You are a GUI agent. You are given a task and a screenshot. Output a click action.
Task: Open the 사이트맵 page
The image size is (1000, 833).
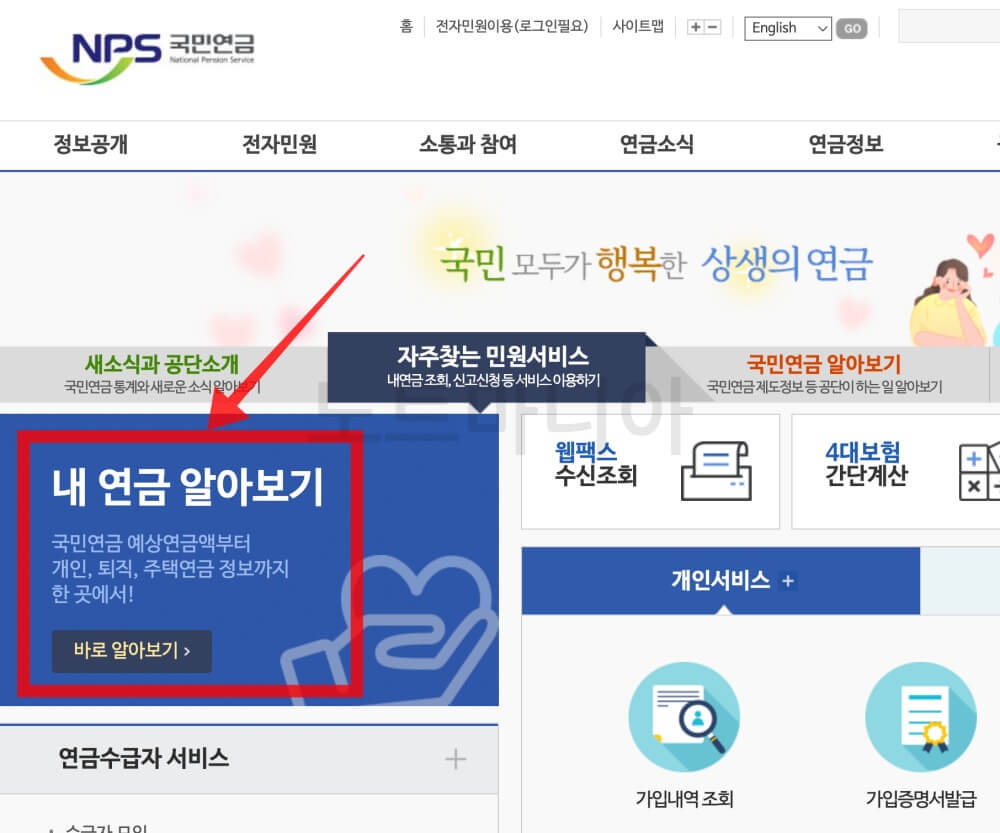coord(638,27)
